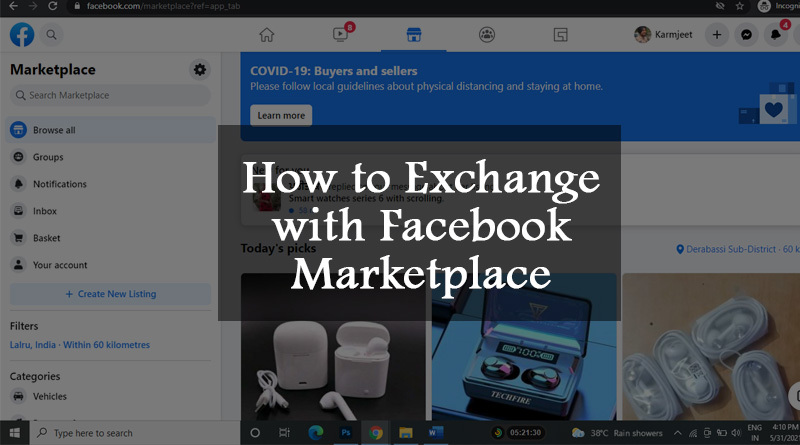
Task: Click Create New Listing button
Action: click(x=110, y=294)
